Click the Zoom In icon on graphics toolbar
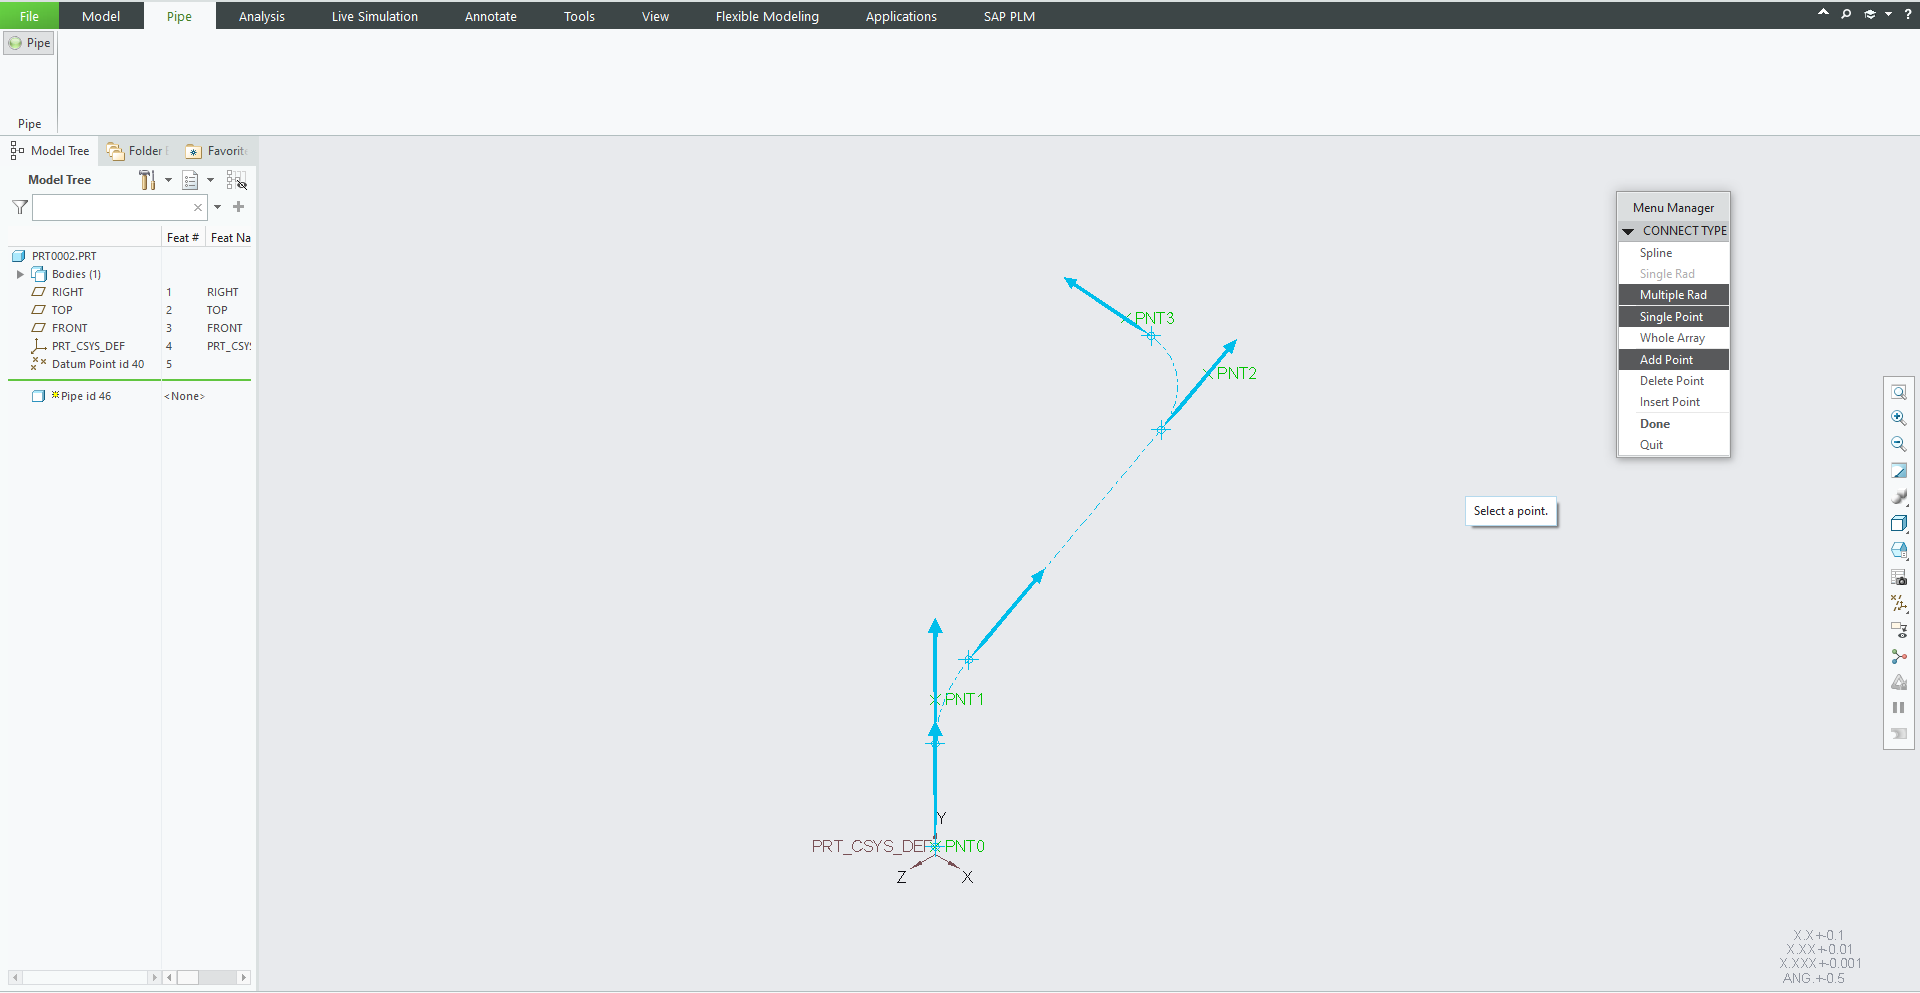Viewport: 1920px width, 993px height. click(x=1900, y=418)
